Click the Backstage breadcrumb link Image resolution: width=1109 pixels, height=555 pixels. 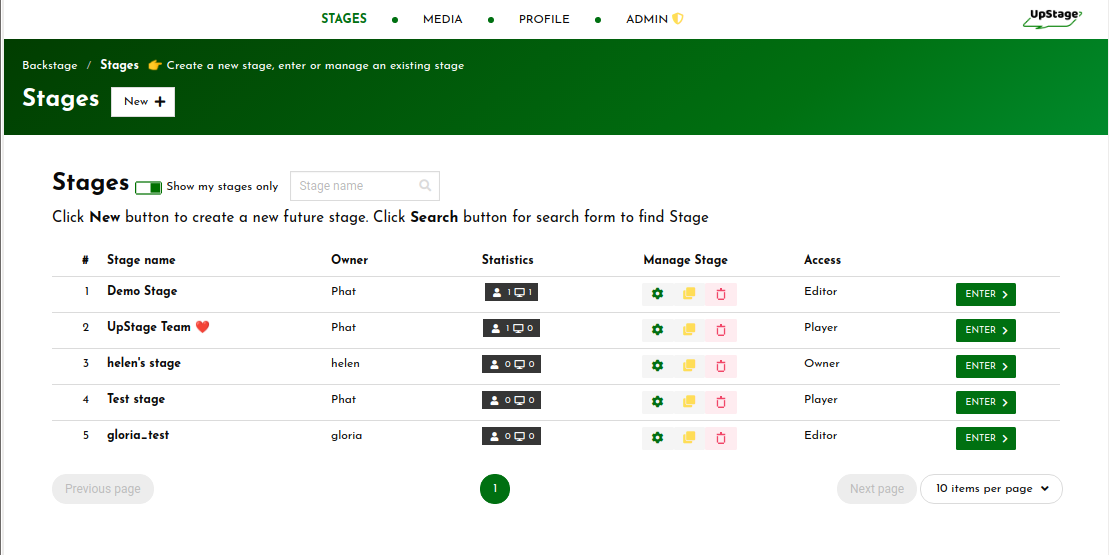[50, 66]
